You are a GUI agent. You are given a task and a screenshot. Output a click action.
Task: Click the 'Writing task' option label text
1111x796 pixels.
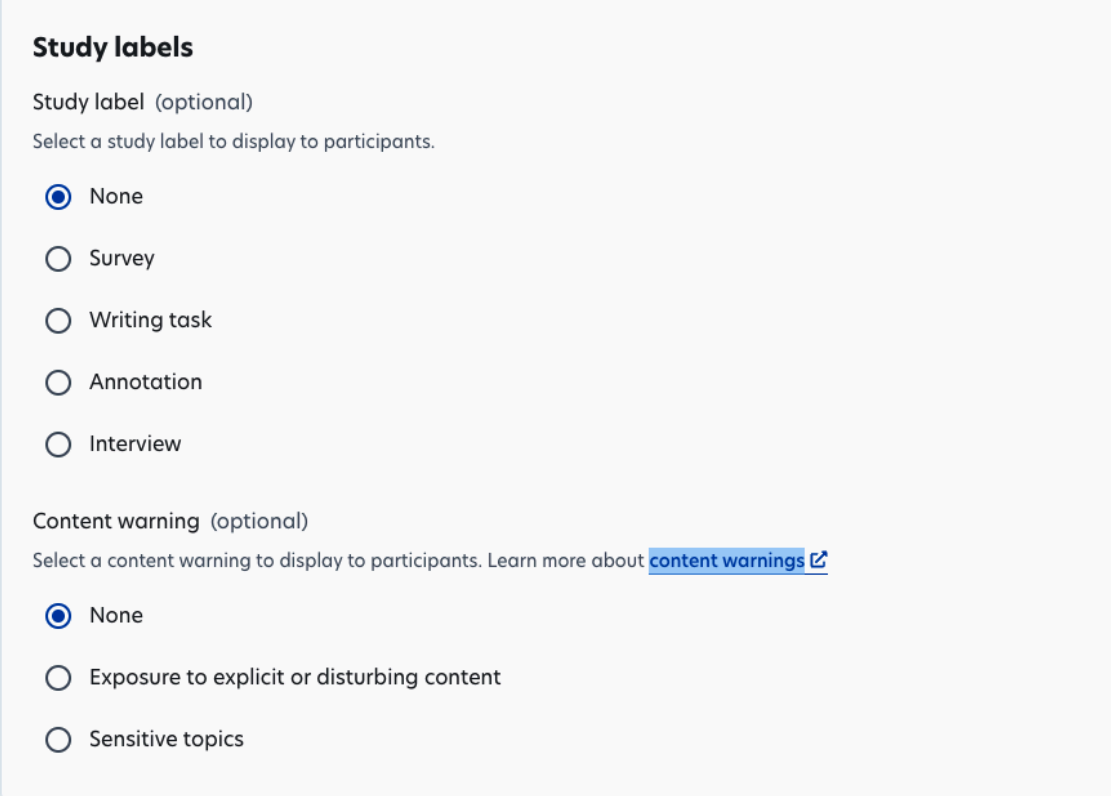(x=150, y=321)
